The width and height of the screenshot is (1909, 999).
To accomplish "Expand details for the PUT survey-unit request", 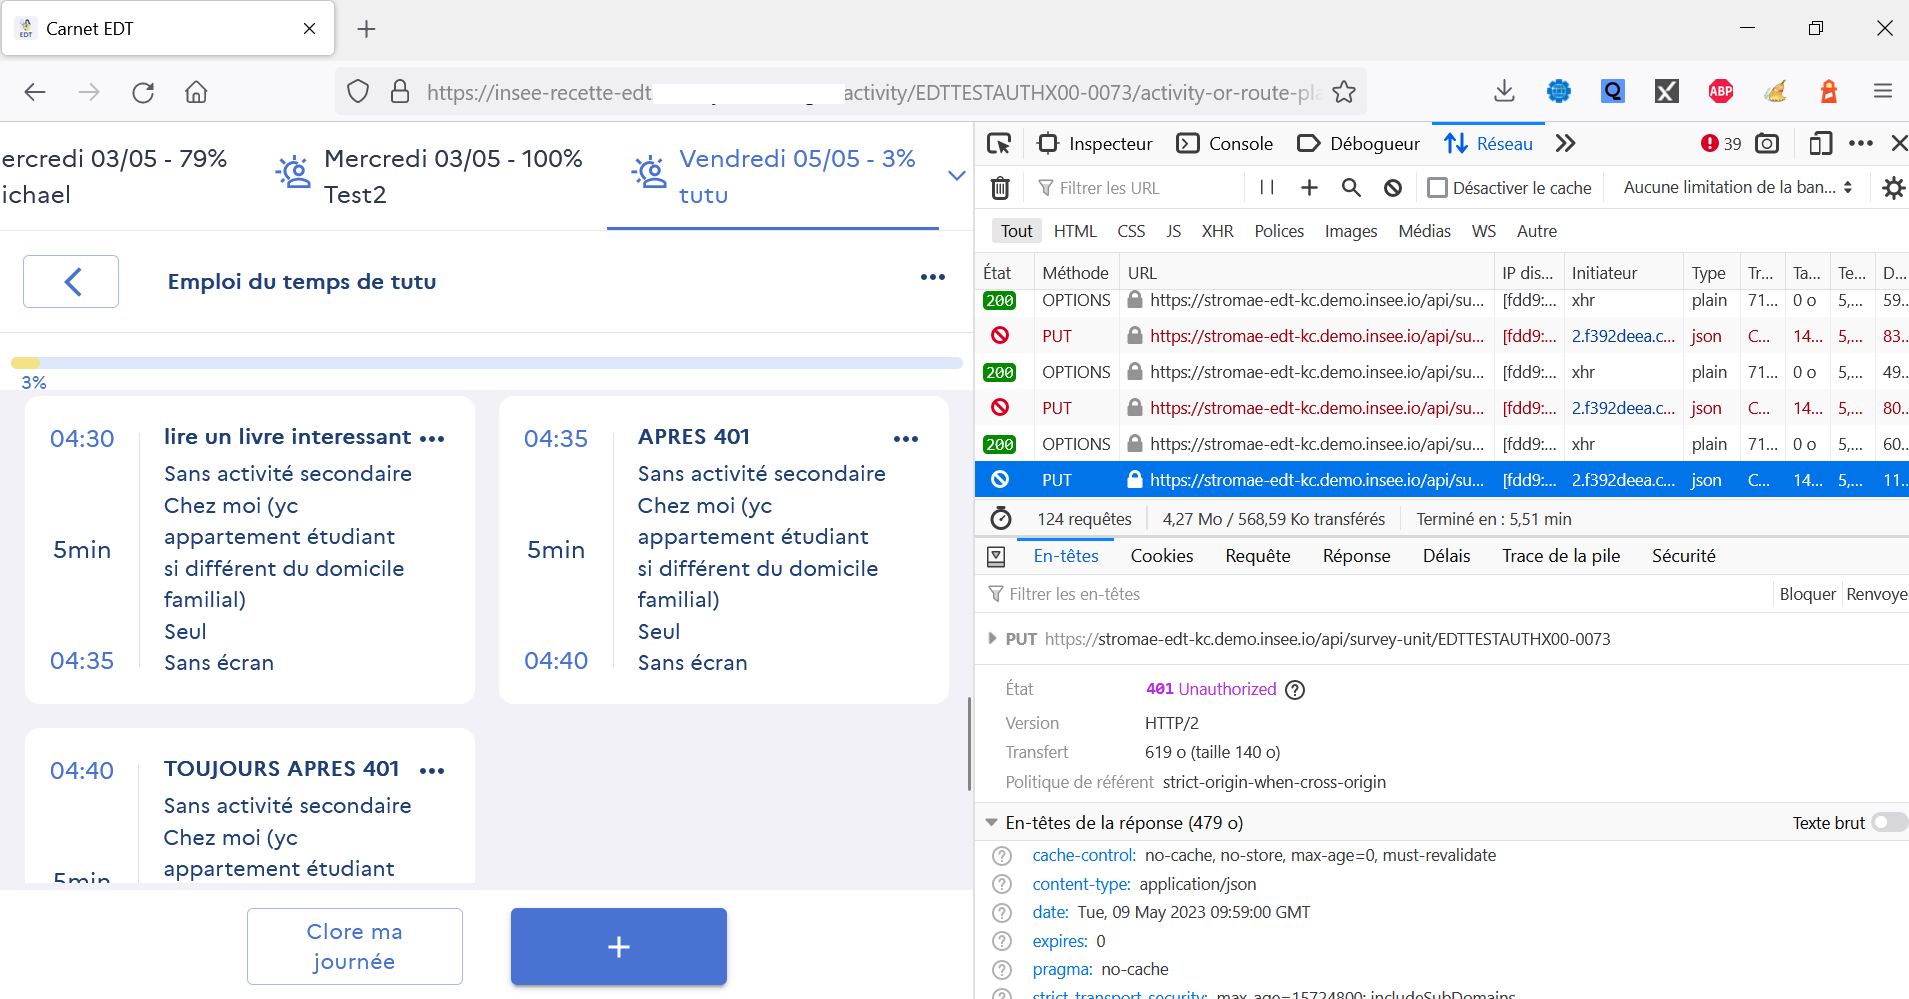I will coord(992,638).
